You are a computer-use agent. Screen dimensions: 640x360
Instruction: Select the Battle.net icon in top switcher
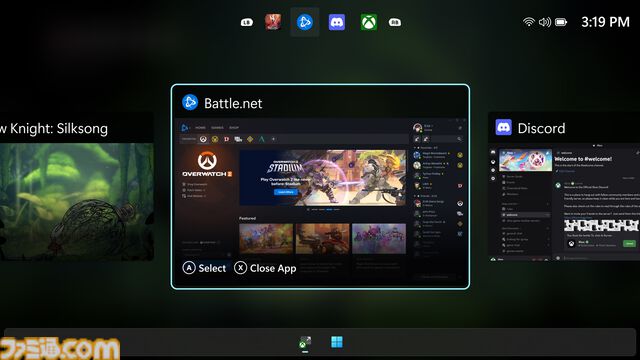(304, 22)
